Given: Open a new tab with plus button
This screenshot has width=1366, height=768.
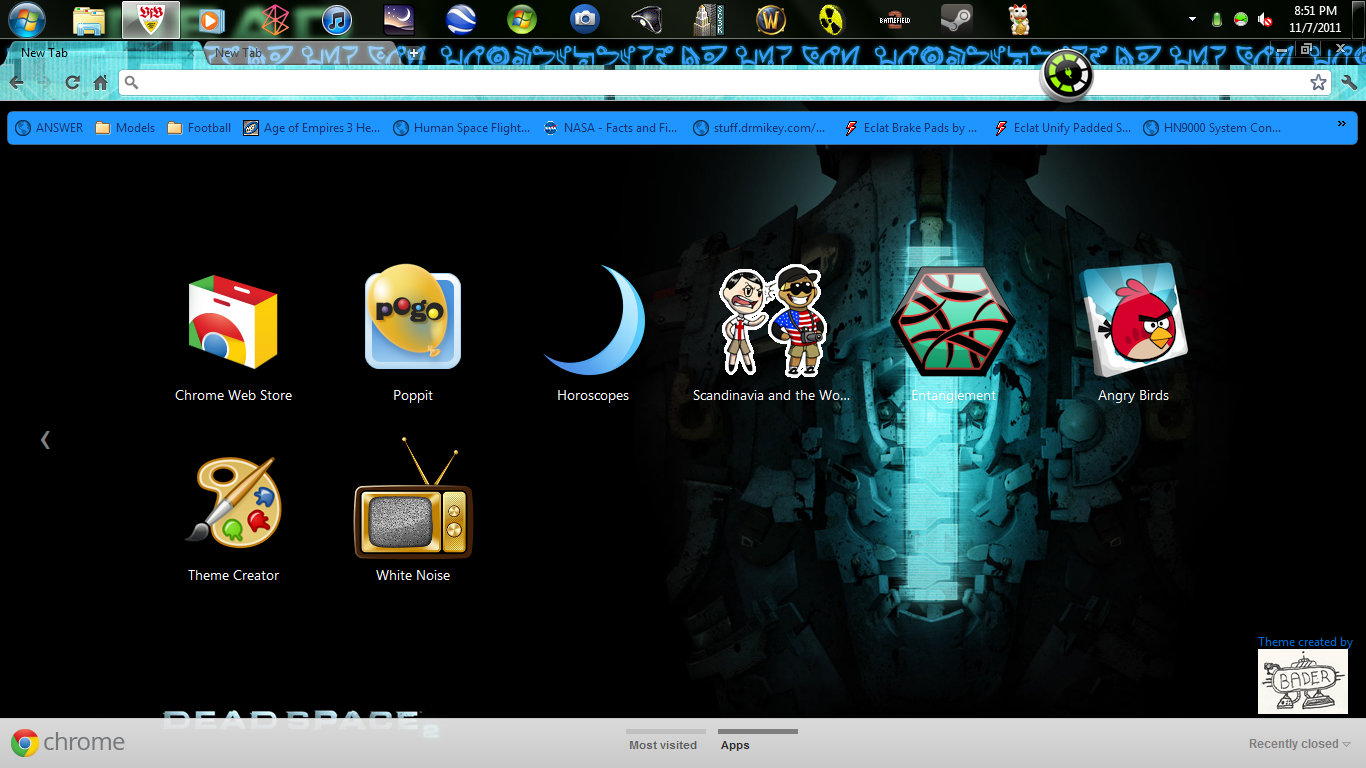Looking at the screenshot, I should 413,52.
